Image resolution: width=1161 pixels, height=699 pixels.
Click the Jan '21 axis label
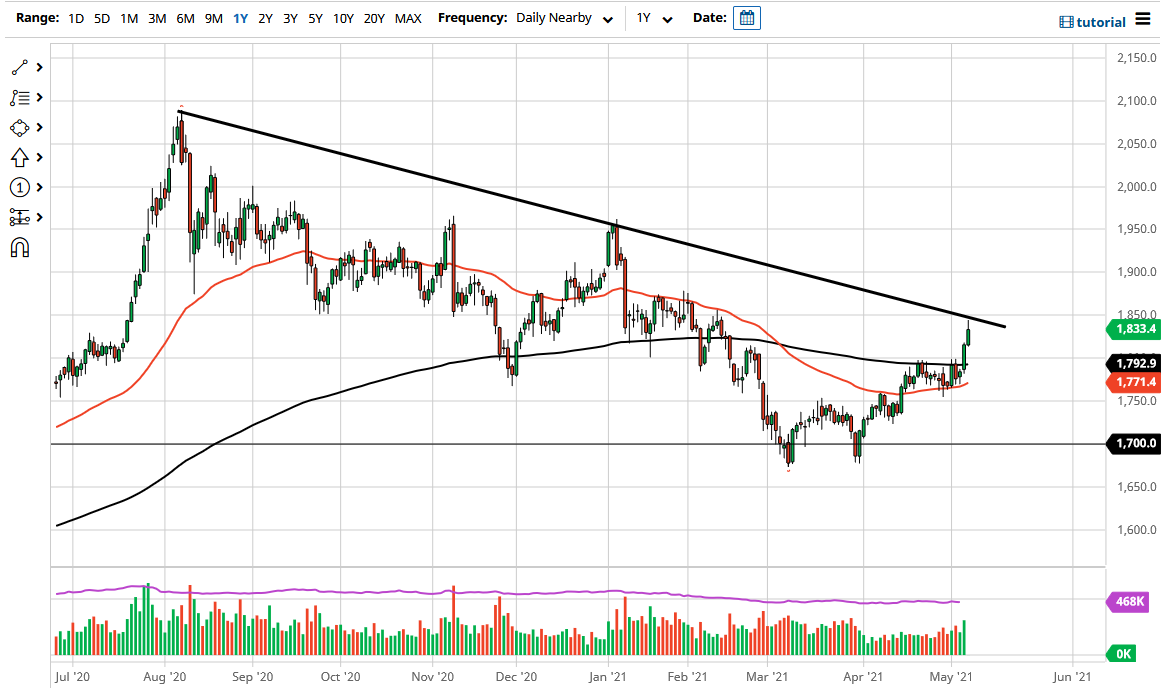[x=608, y=677]
